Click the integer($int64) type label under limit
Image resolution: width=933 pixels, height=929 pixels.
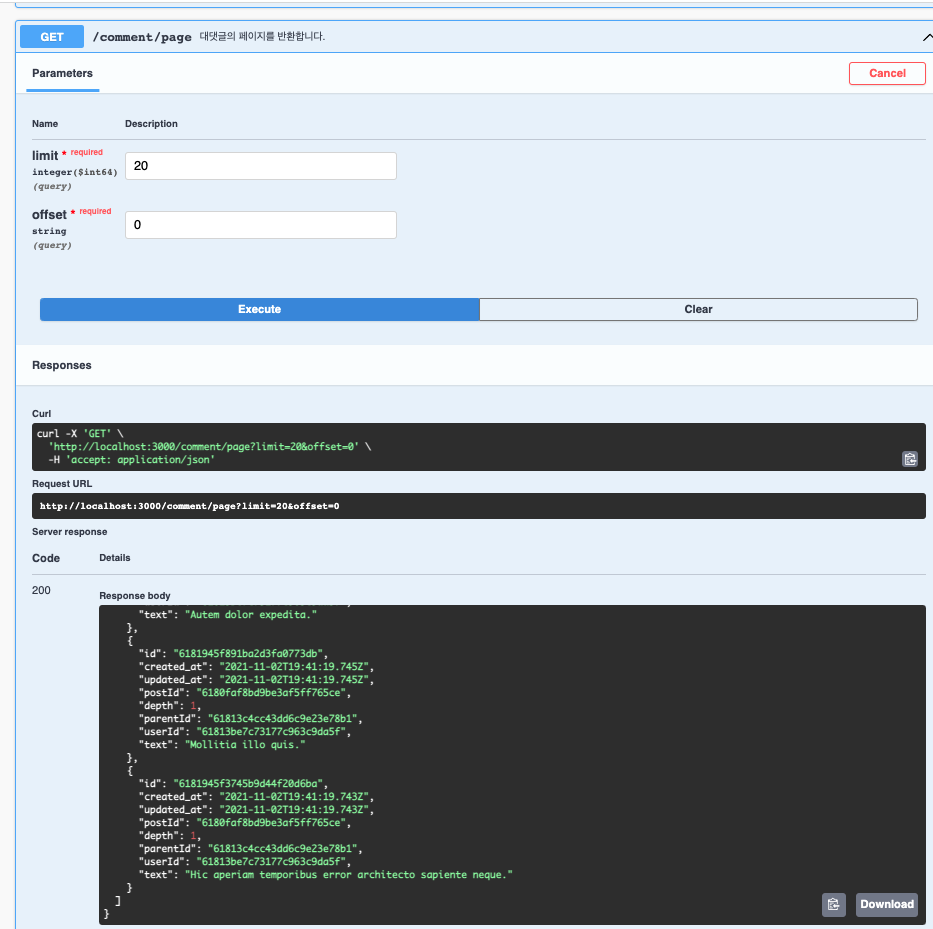point(74,171)
